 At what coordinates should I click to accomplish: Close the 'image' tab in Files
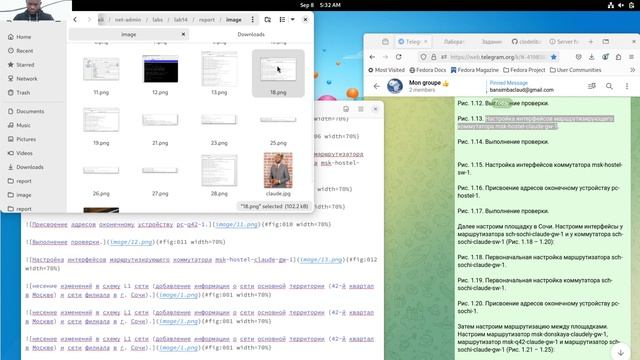click(183, 34)
